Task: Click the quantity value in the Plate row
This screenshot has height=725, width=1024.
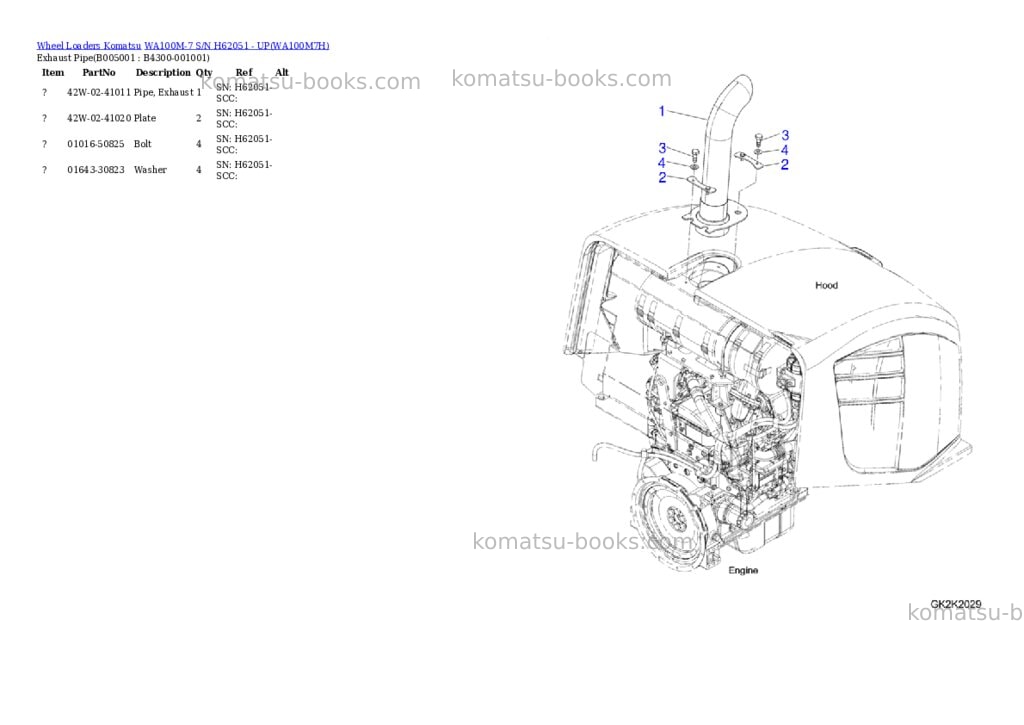Action: [x=199, y=118]
